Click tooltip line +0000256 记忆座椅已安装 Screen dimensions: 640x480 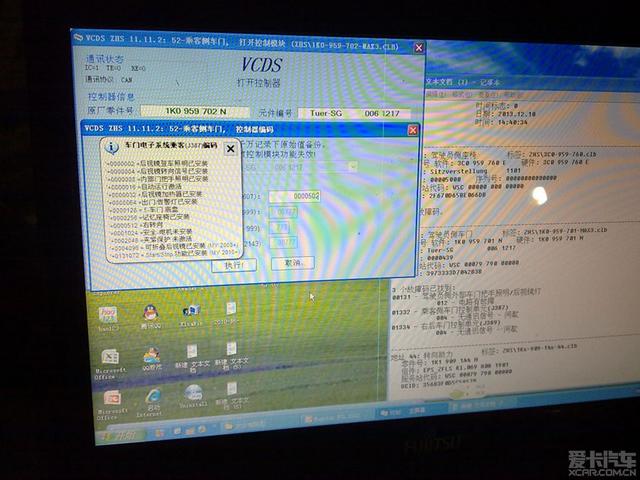point(149,217)
